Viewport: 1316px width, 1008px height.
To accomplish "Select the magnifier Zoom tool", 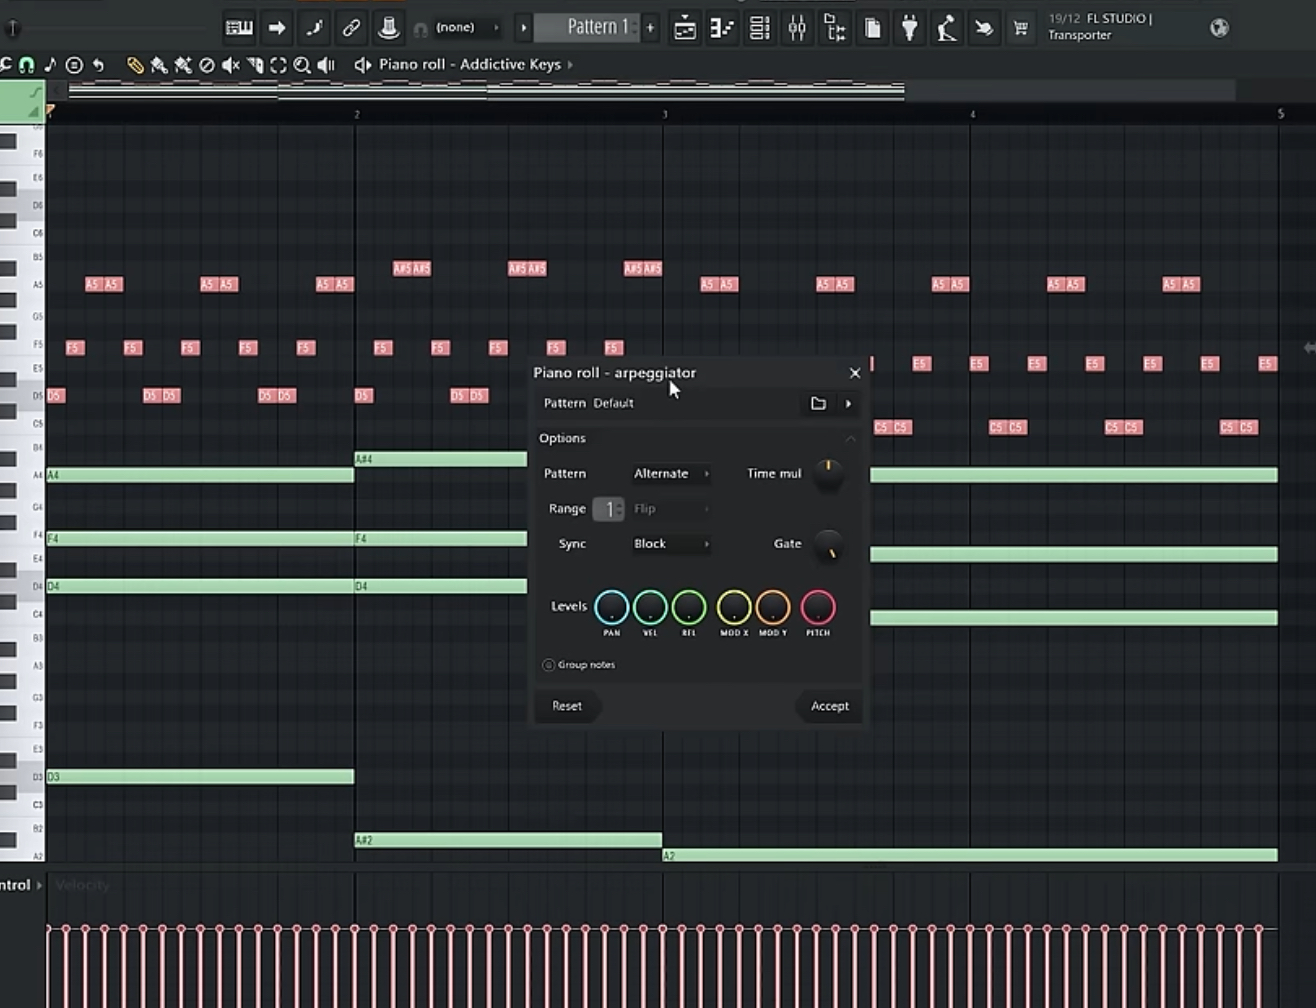I will pos(302,65).
